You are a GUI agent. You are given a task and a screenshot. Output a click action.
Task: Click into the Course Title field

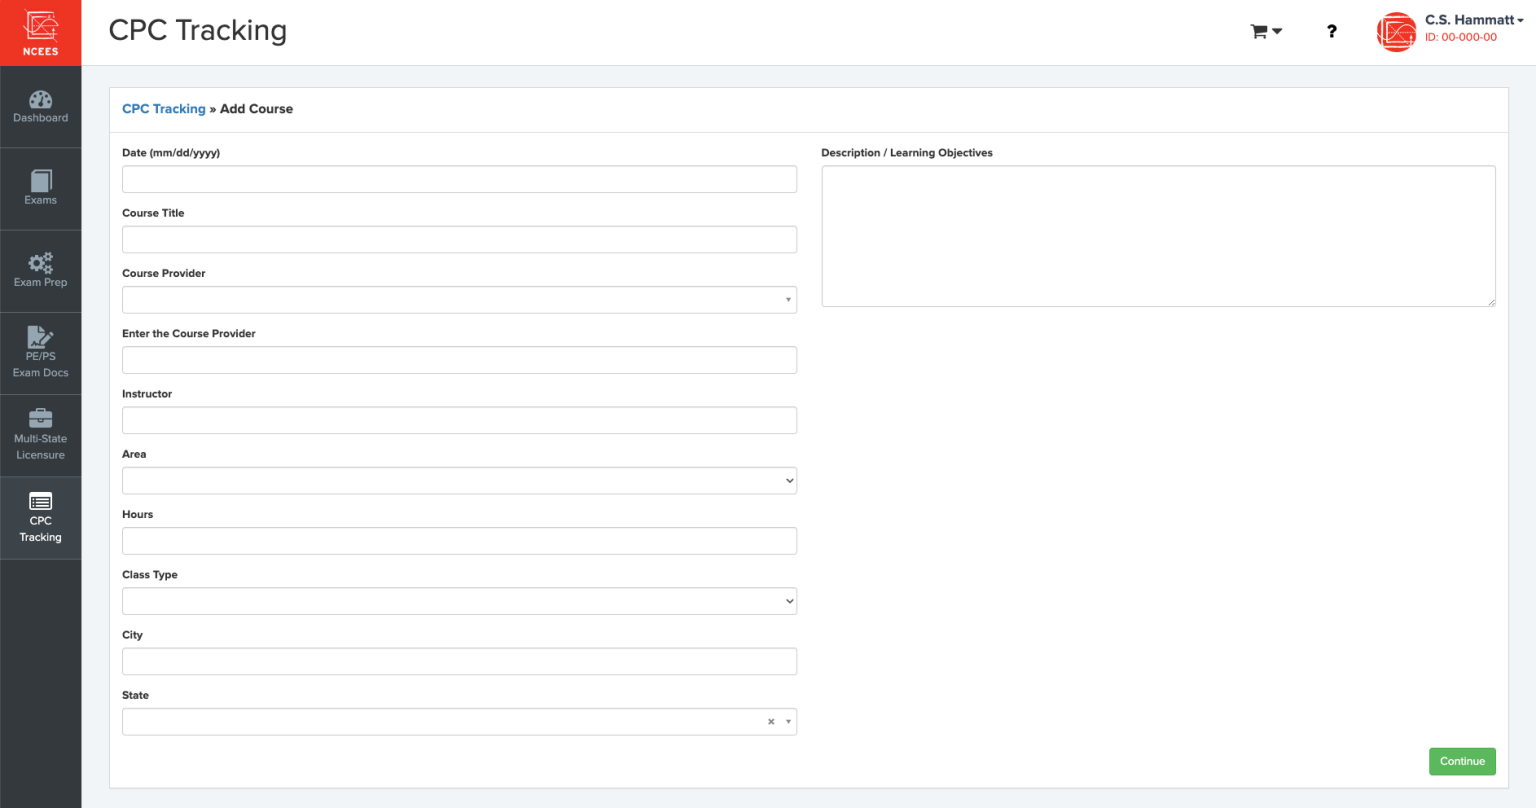[459, 240]
